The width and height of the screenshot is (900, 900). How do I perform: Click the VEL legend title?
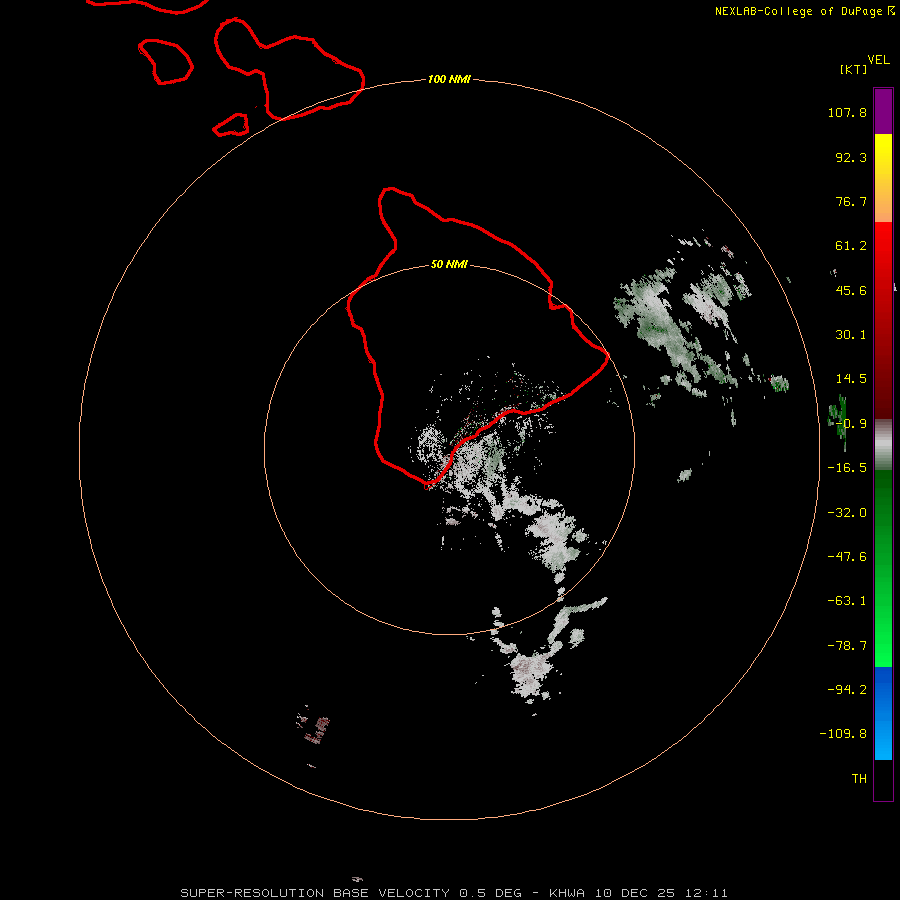[x=878, y=60]
